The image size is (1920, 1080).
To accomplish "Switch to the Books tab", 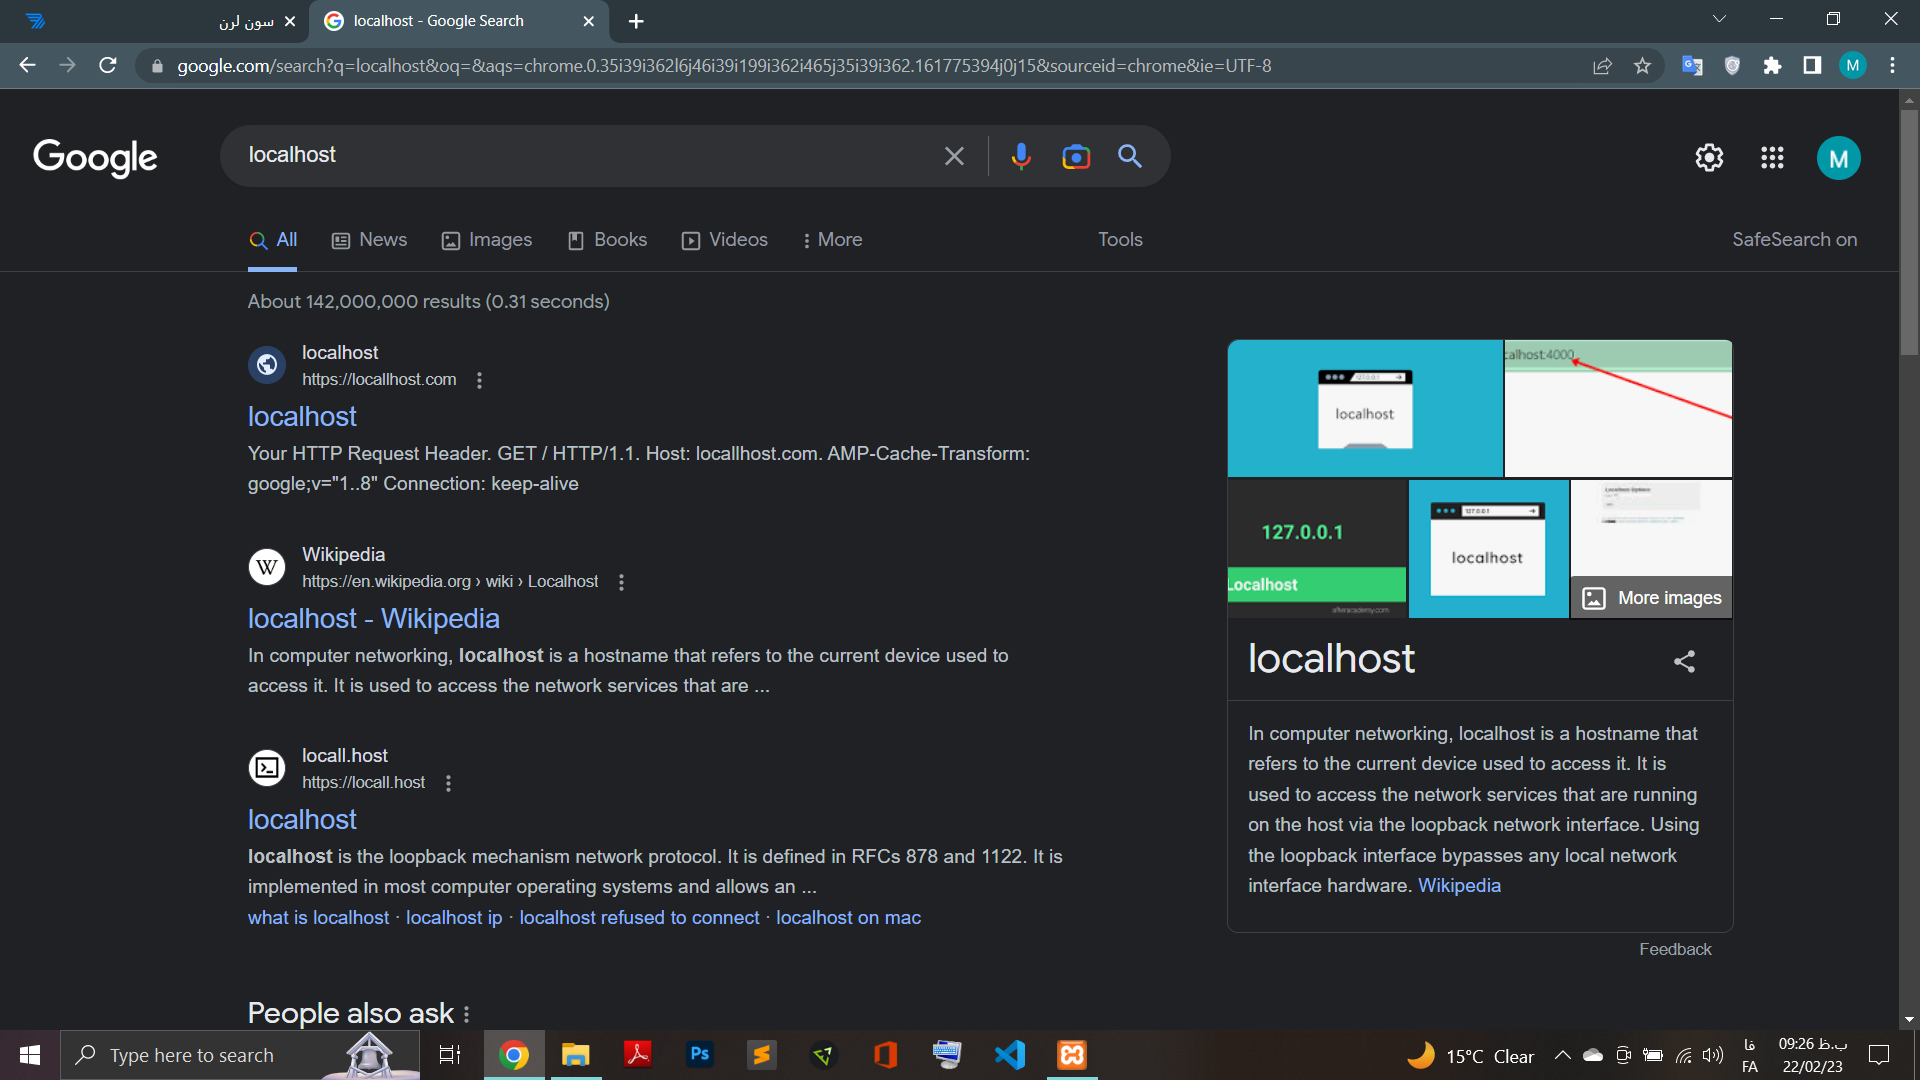I will (607, 240).
